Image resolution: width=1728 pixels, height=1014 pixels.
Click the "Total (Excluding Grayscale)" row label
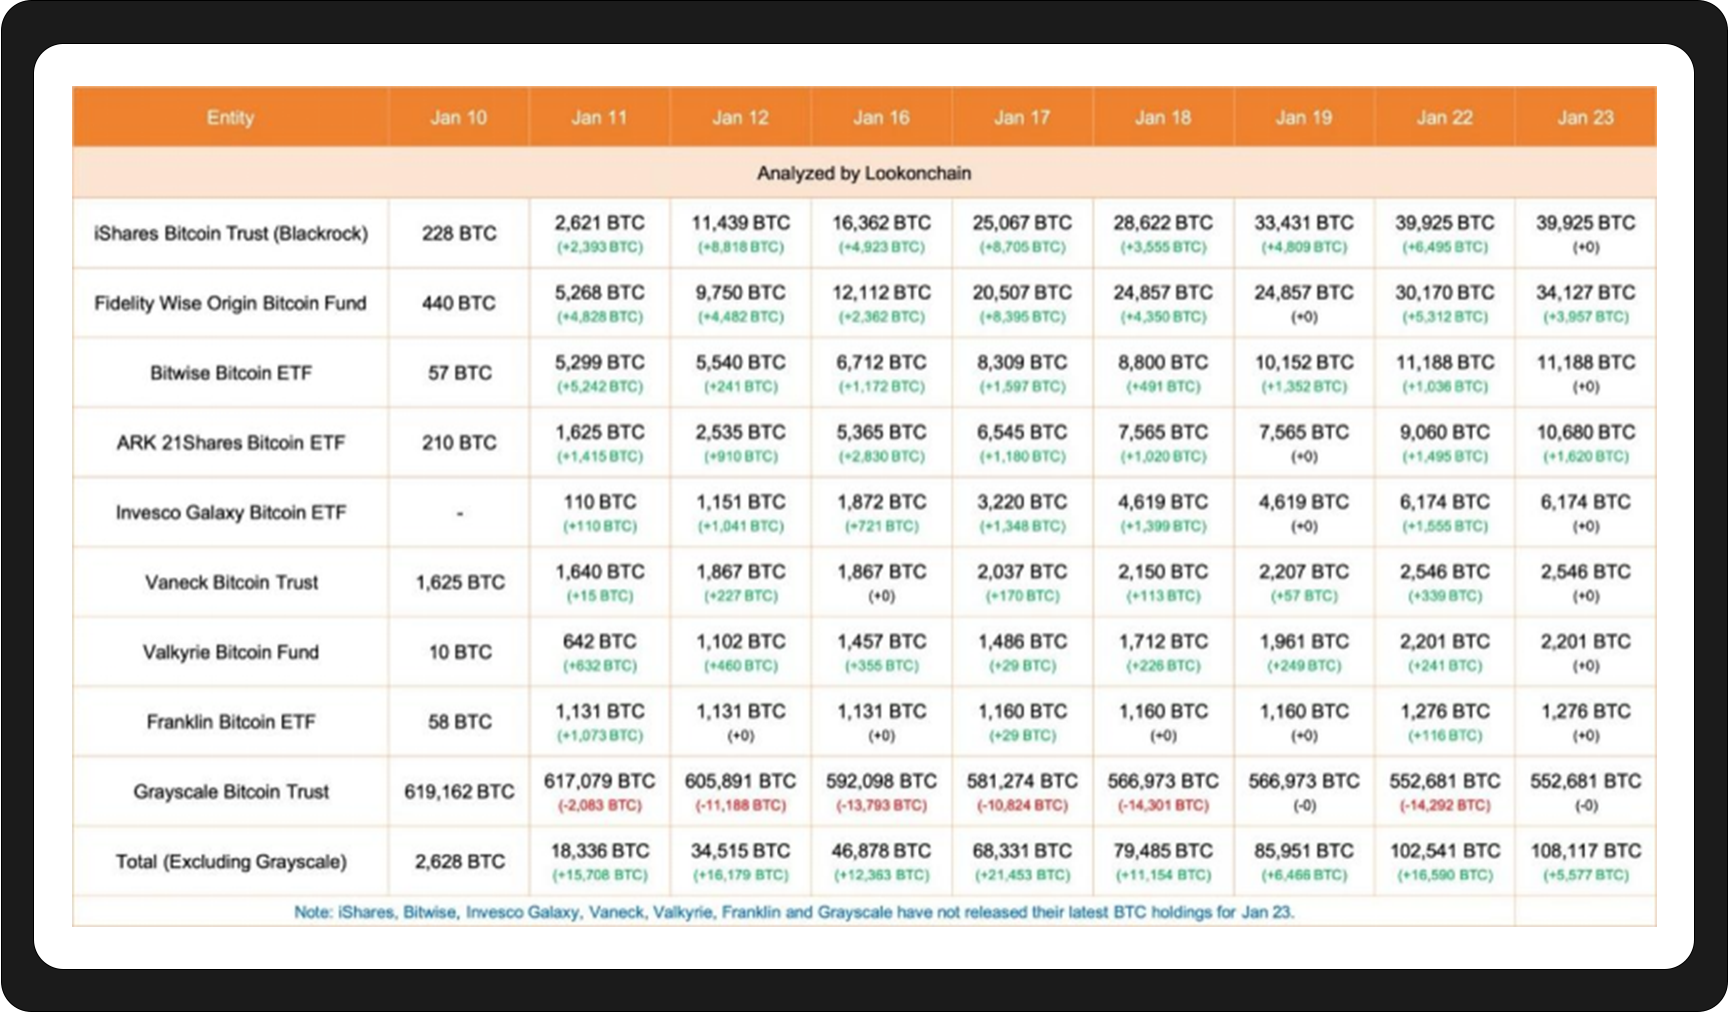point(231,861)
